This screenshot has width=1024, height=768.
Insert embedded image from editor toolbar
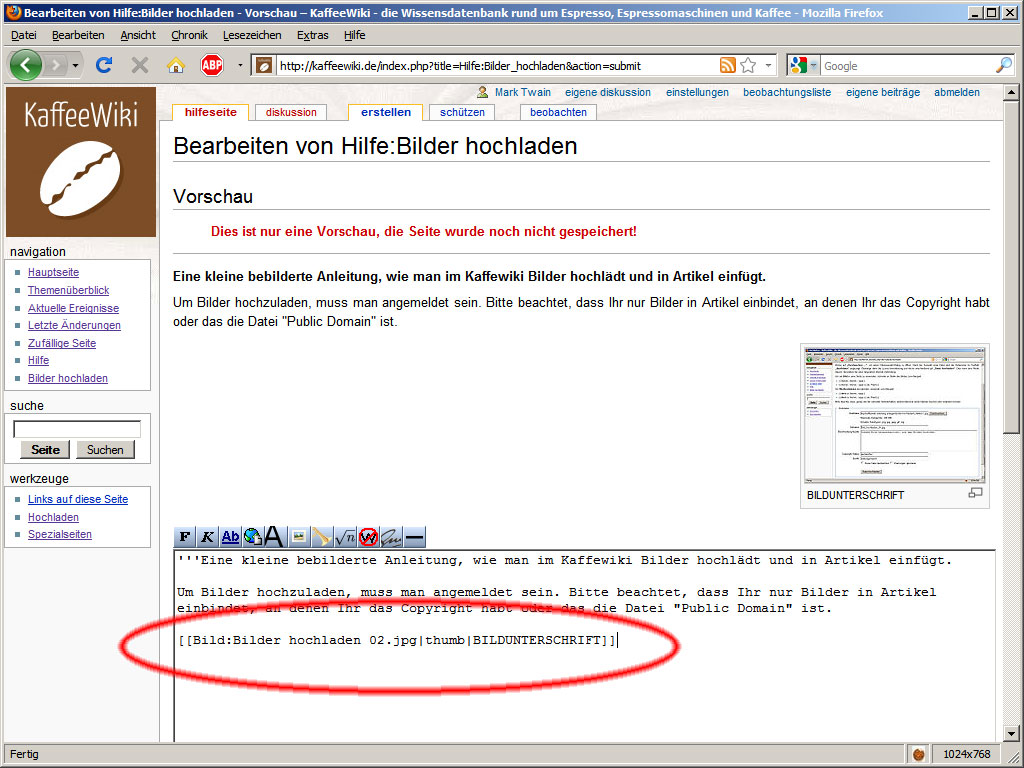click(298, 537)
